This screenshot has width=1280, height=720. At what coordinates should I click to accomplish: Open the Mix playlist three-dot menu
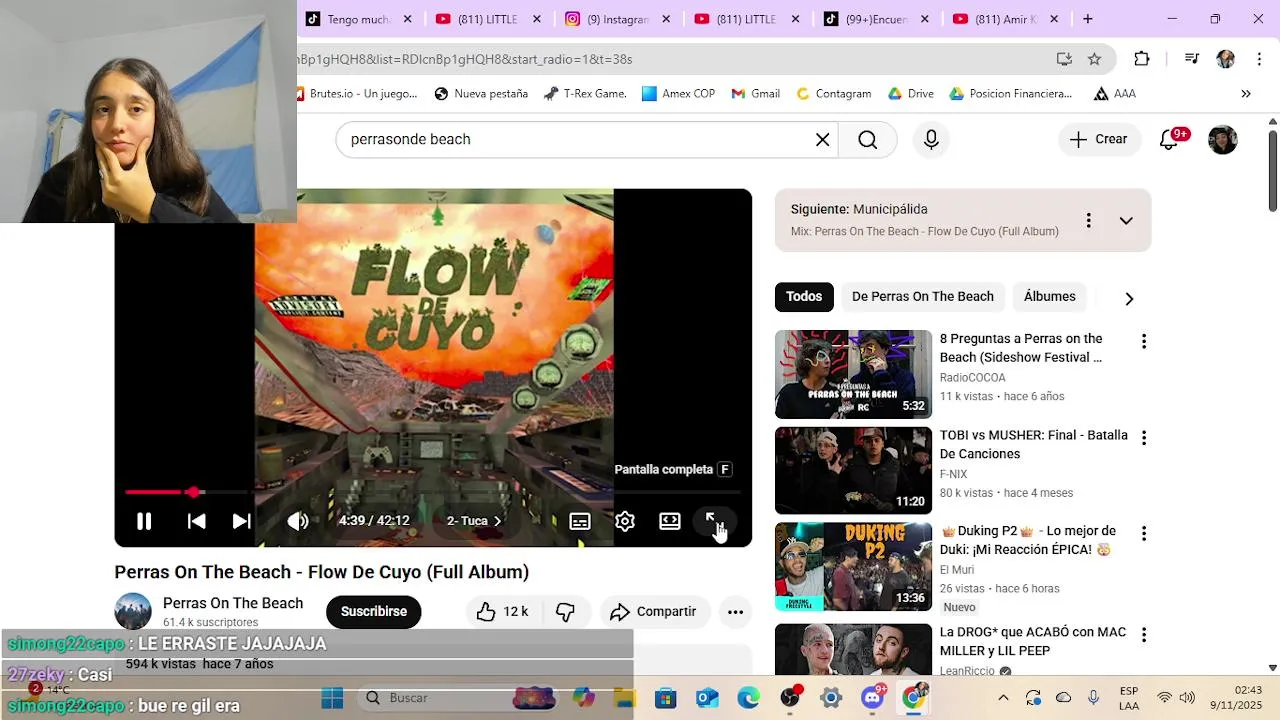[1088, 220]
